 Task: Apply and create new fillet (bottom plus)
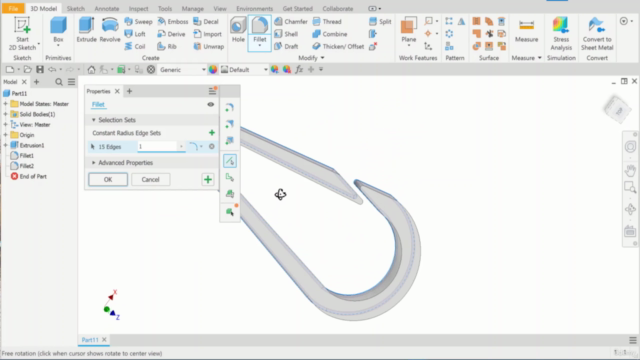point(208,180)
